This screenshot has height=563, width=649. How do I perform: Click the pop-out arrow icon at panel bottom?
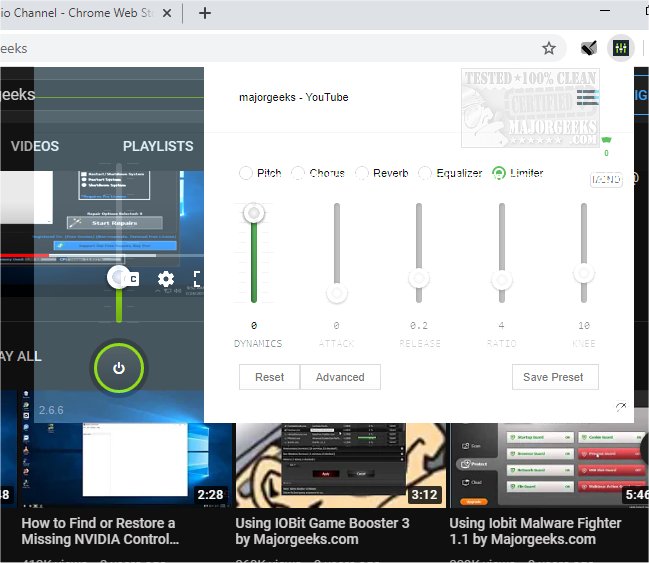620,407
